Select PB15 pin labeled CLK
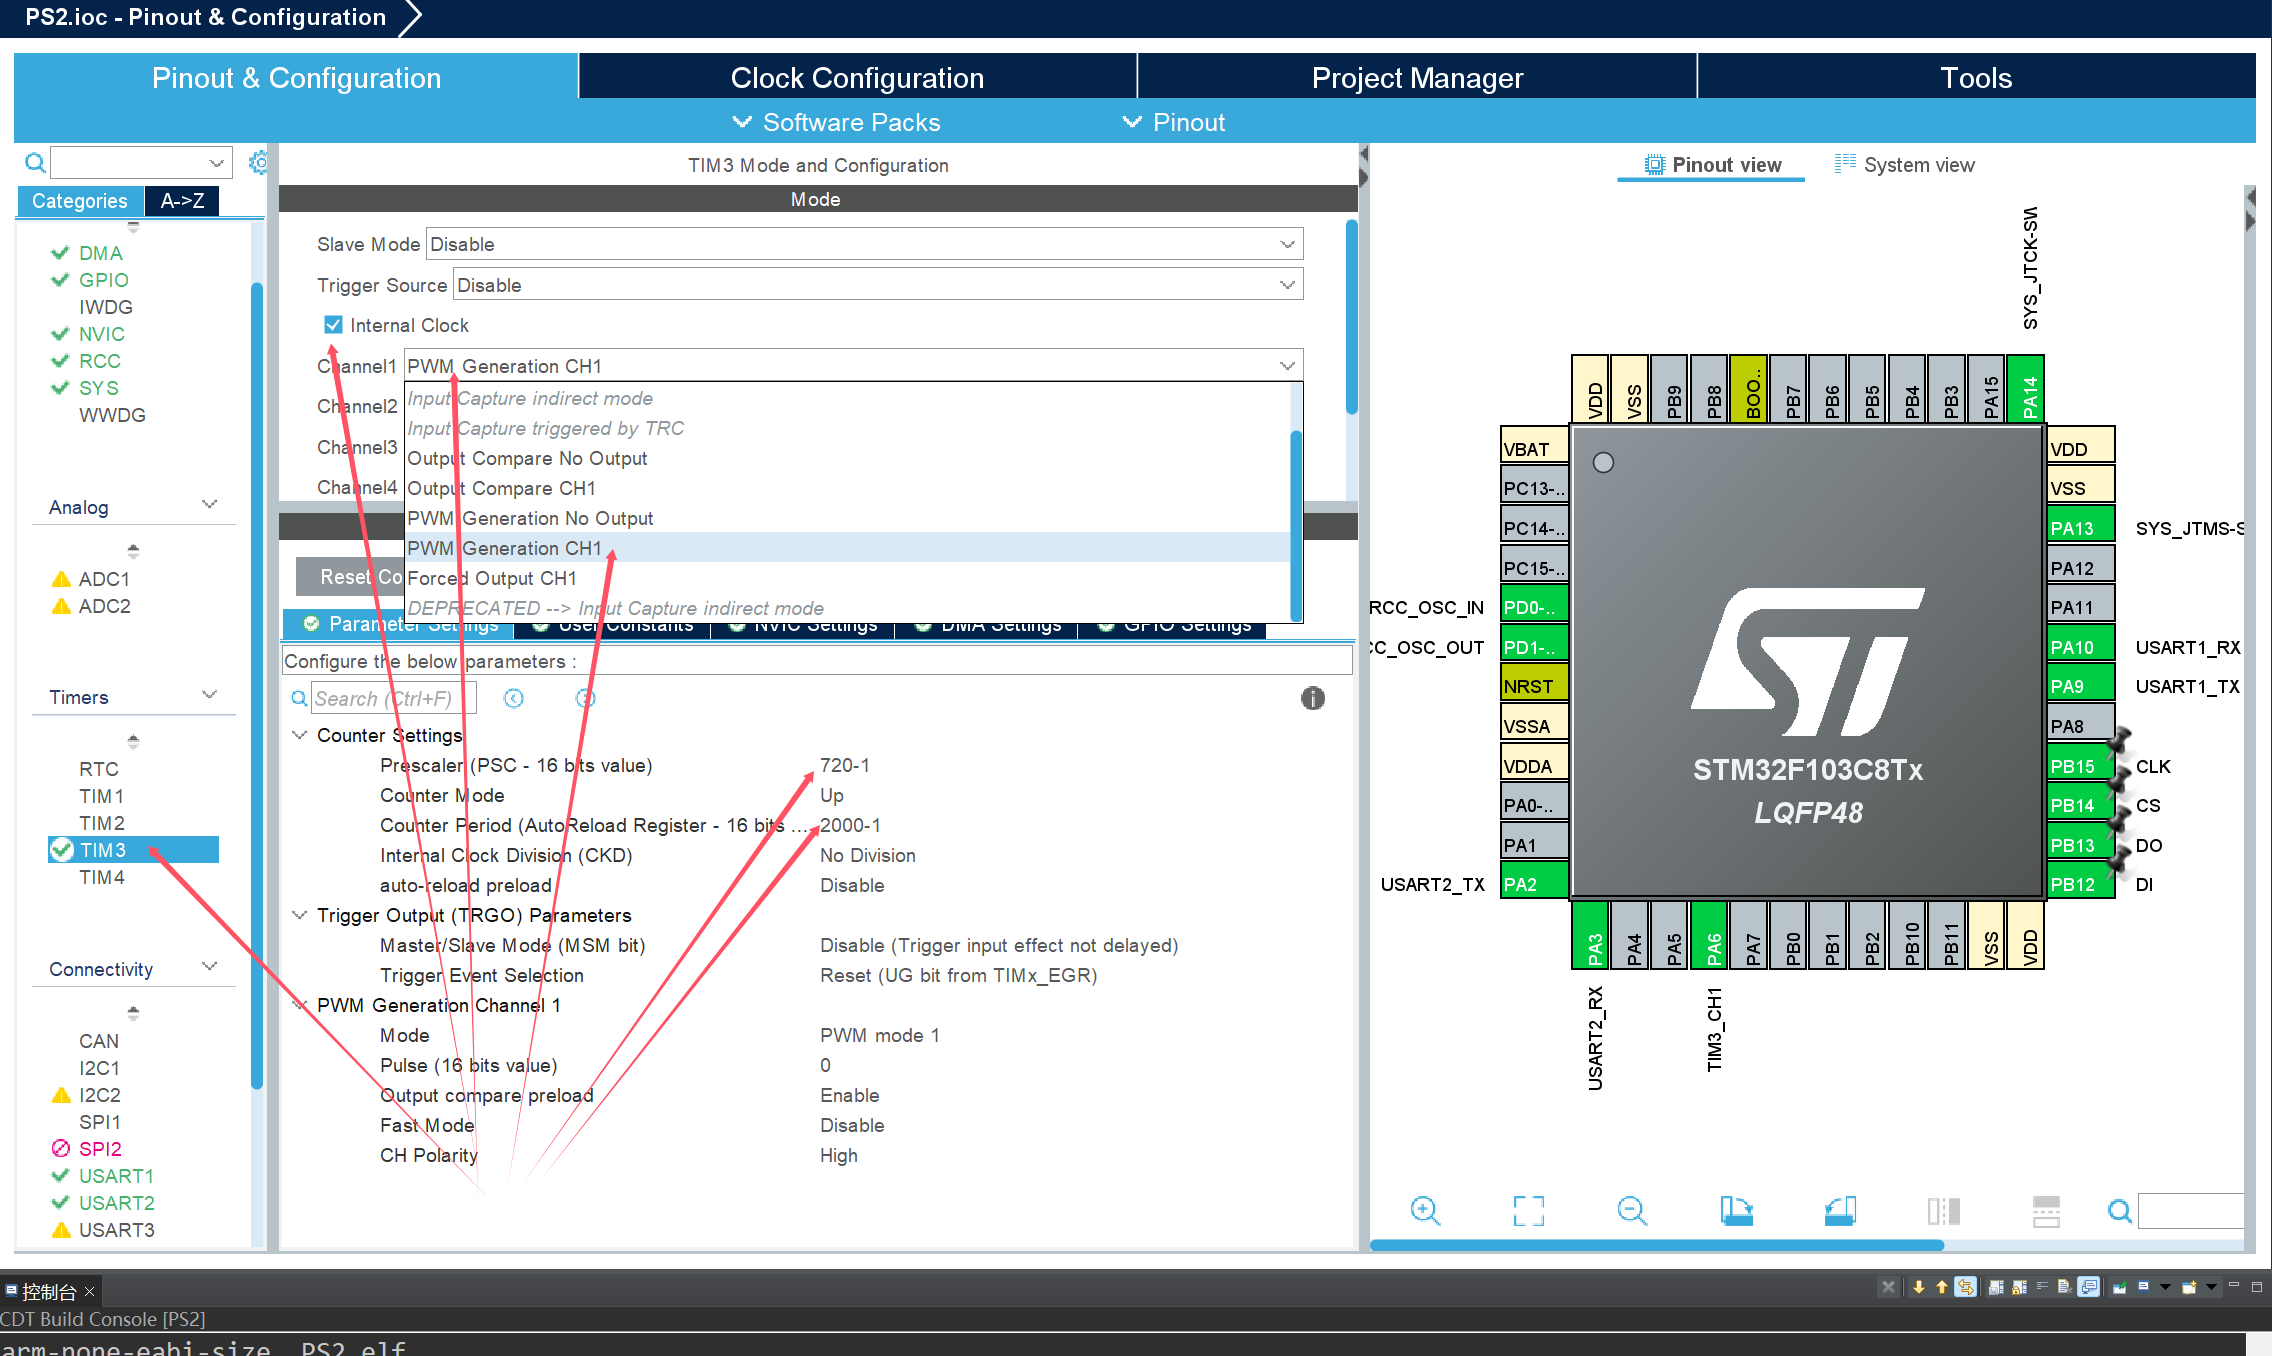 2079,766
